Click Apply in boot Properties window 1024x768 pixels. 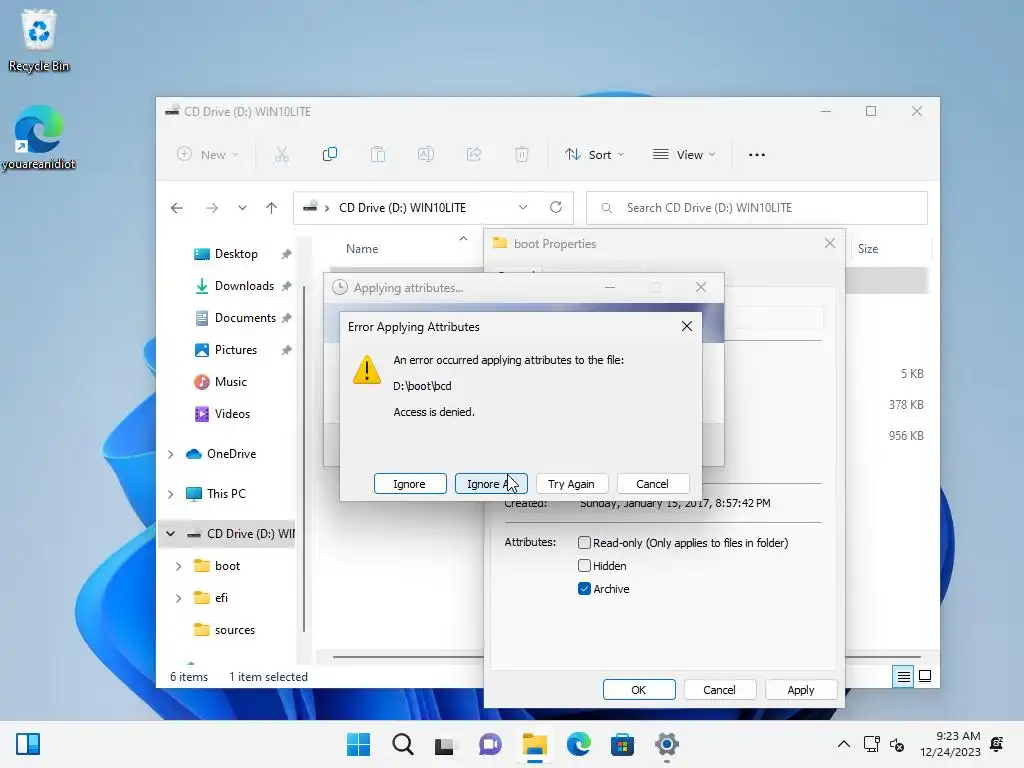click(801, 690)
